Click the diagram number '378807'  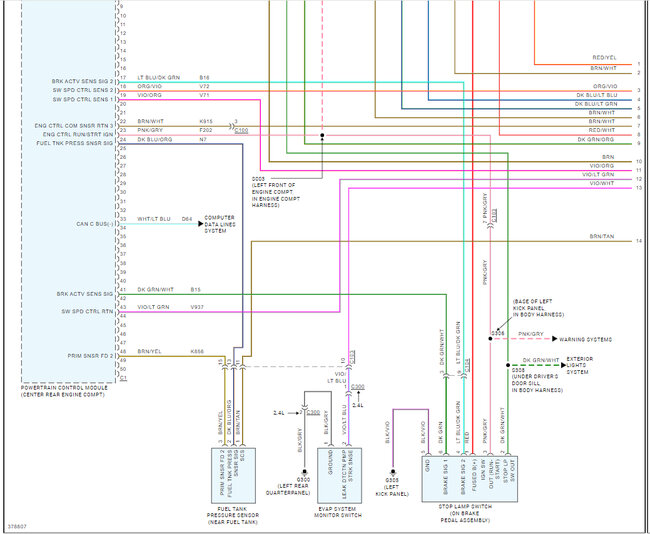[17, 526]
